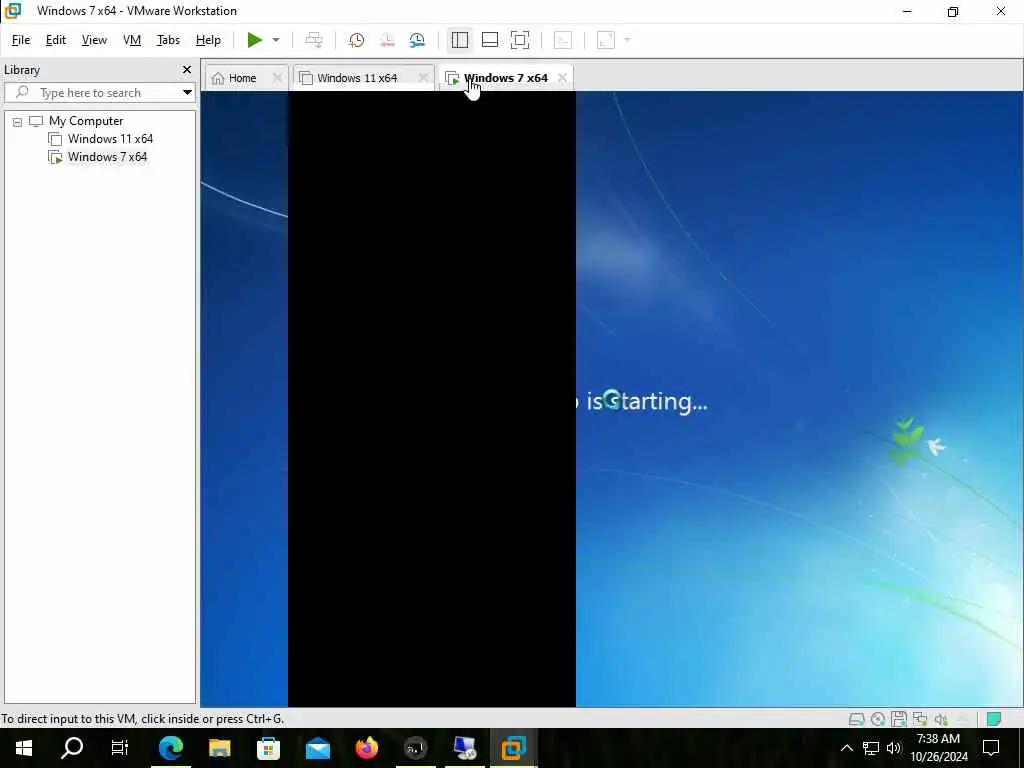The height and width of the screenshot is (768, 1024).
Task: Open the notification center icon
Action: (x=991, y=748)
